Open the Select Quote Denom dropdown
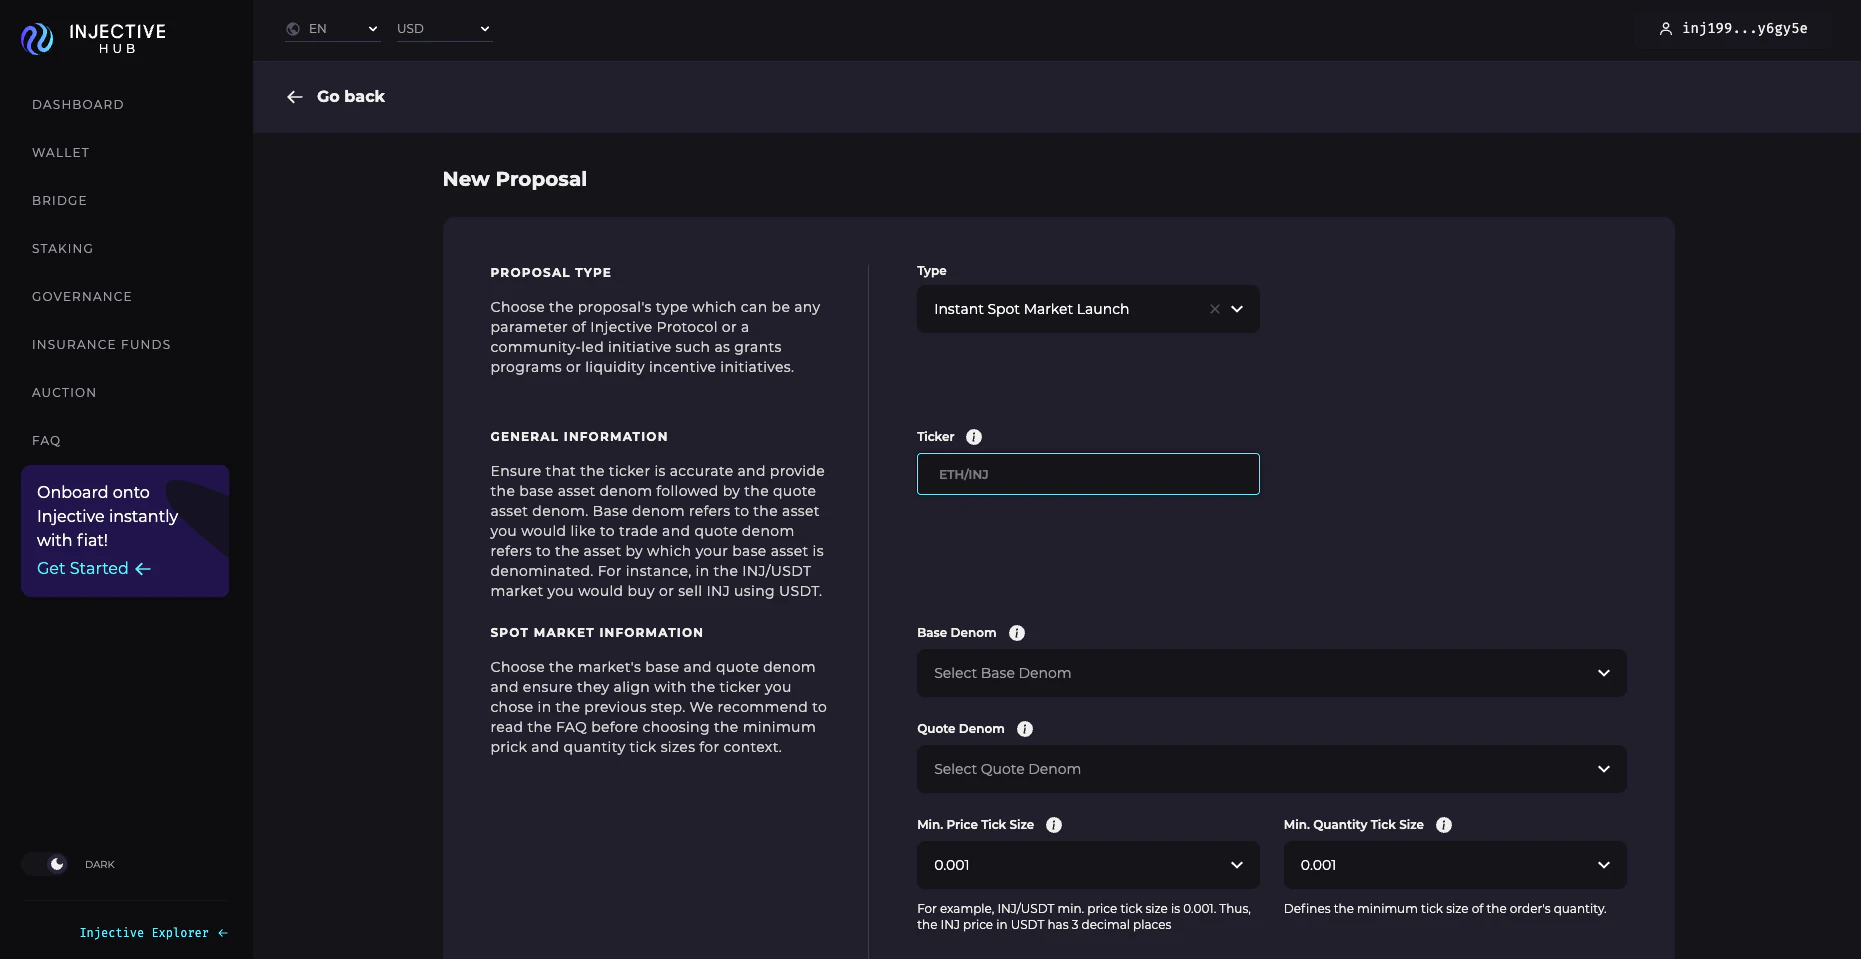Screen dimensions: 1861x959 pos(1272,769)
